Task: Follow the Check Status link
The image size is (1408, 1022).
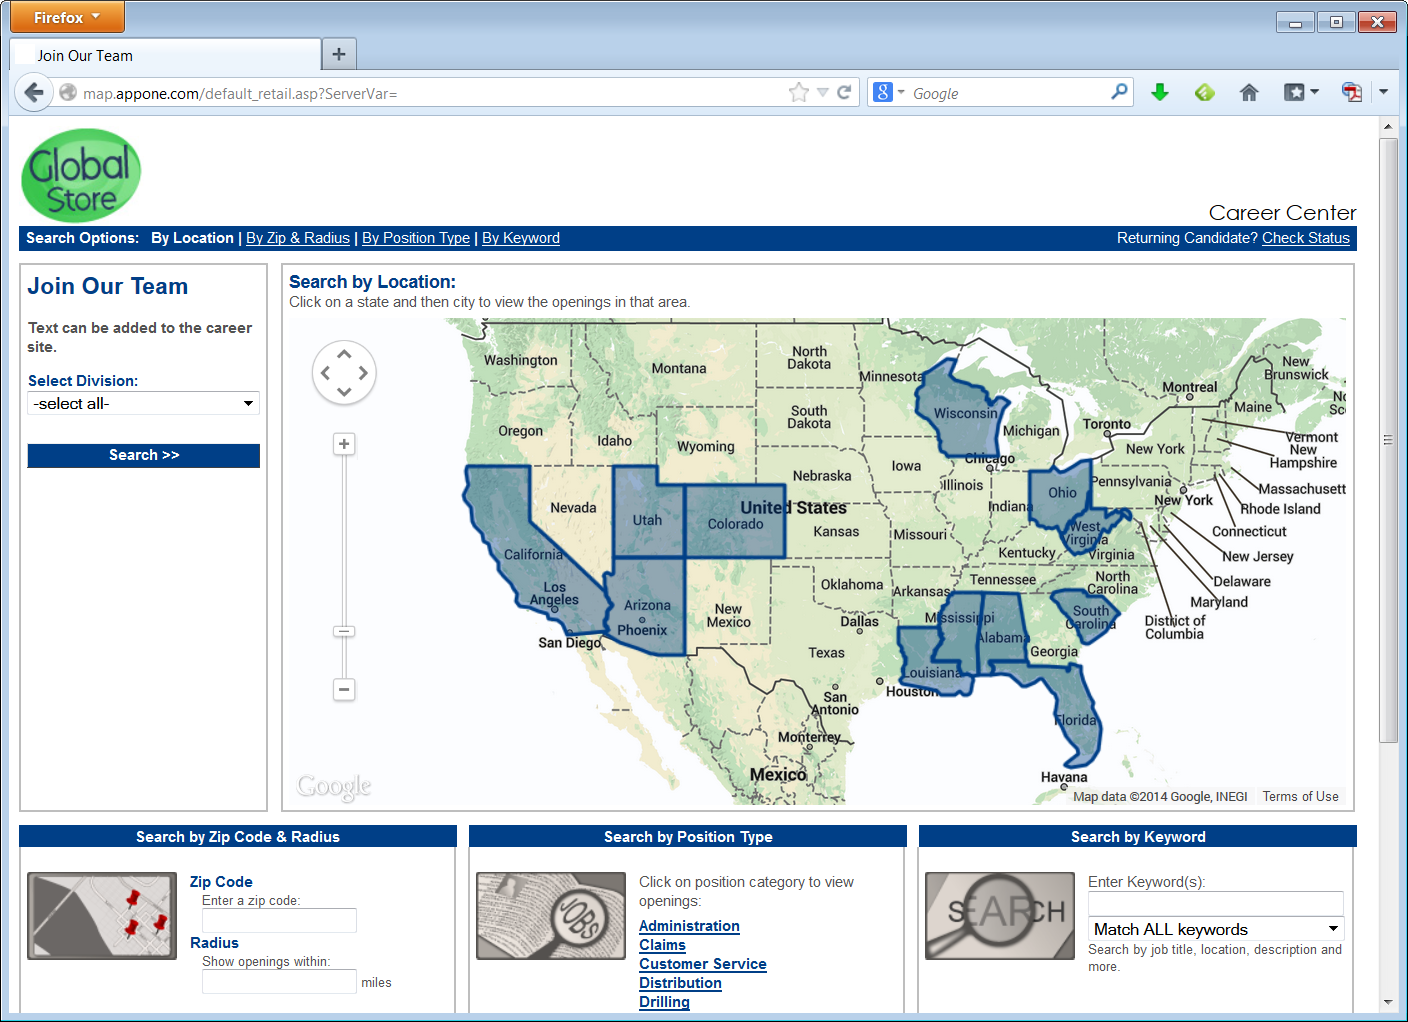Action: [1306, 238]
